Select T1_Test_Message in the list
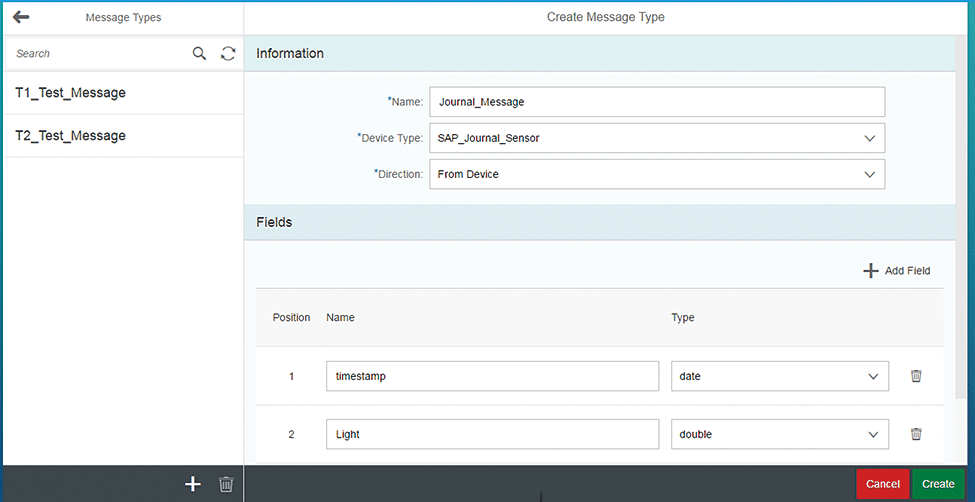975x502 pixels. tap(70, 93)
